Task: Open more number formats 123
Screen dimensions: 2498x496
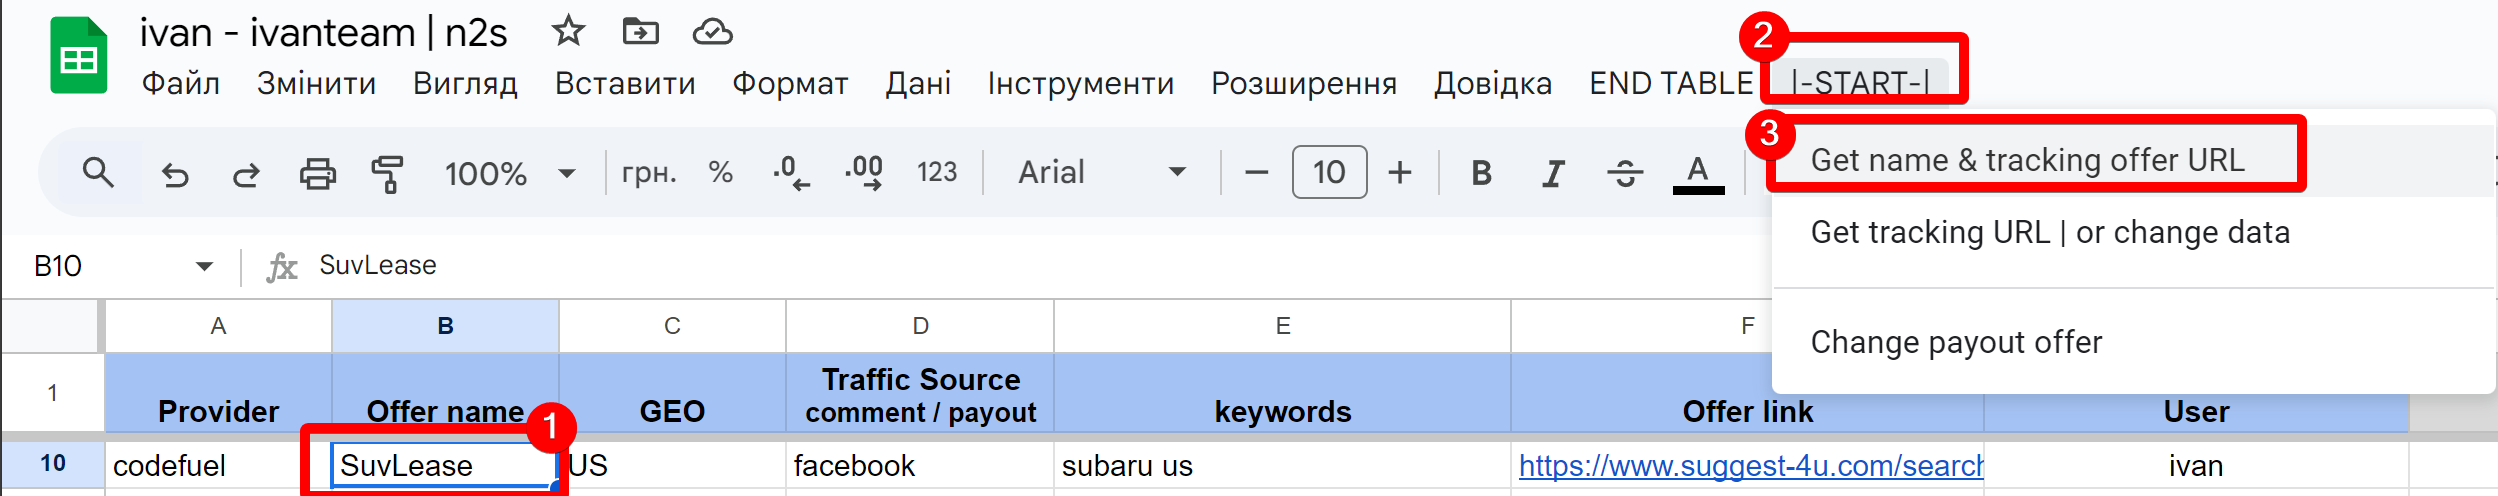Action: [x=937, y=172]
